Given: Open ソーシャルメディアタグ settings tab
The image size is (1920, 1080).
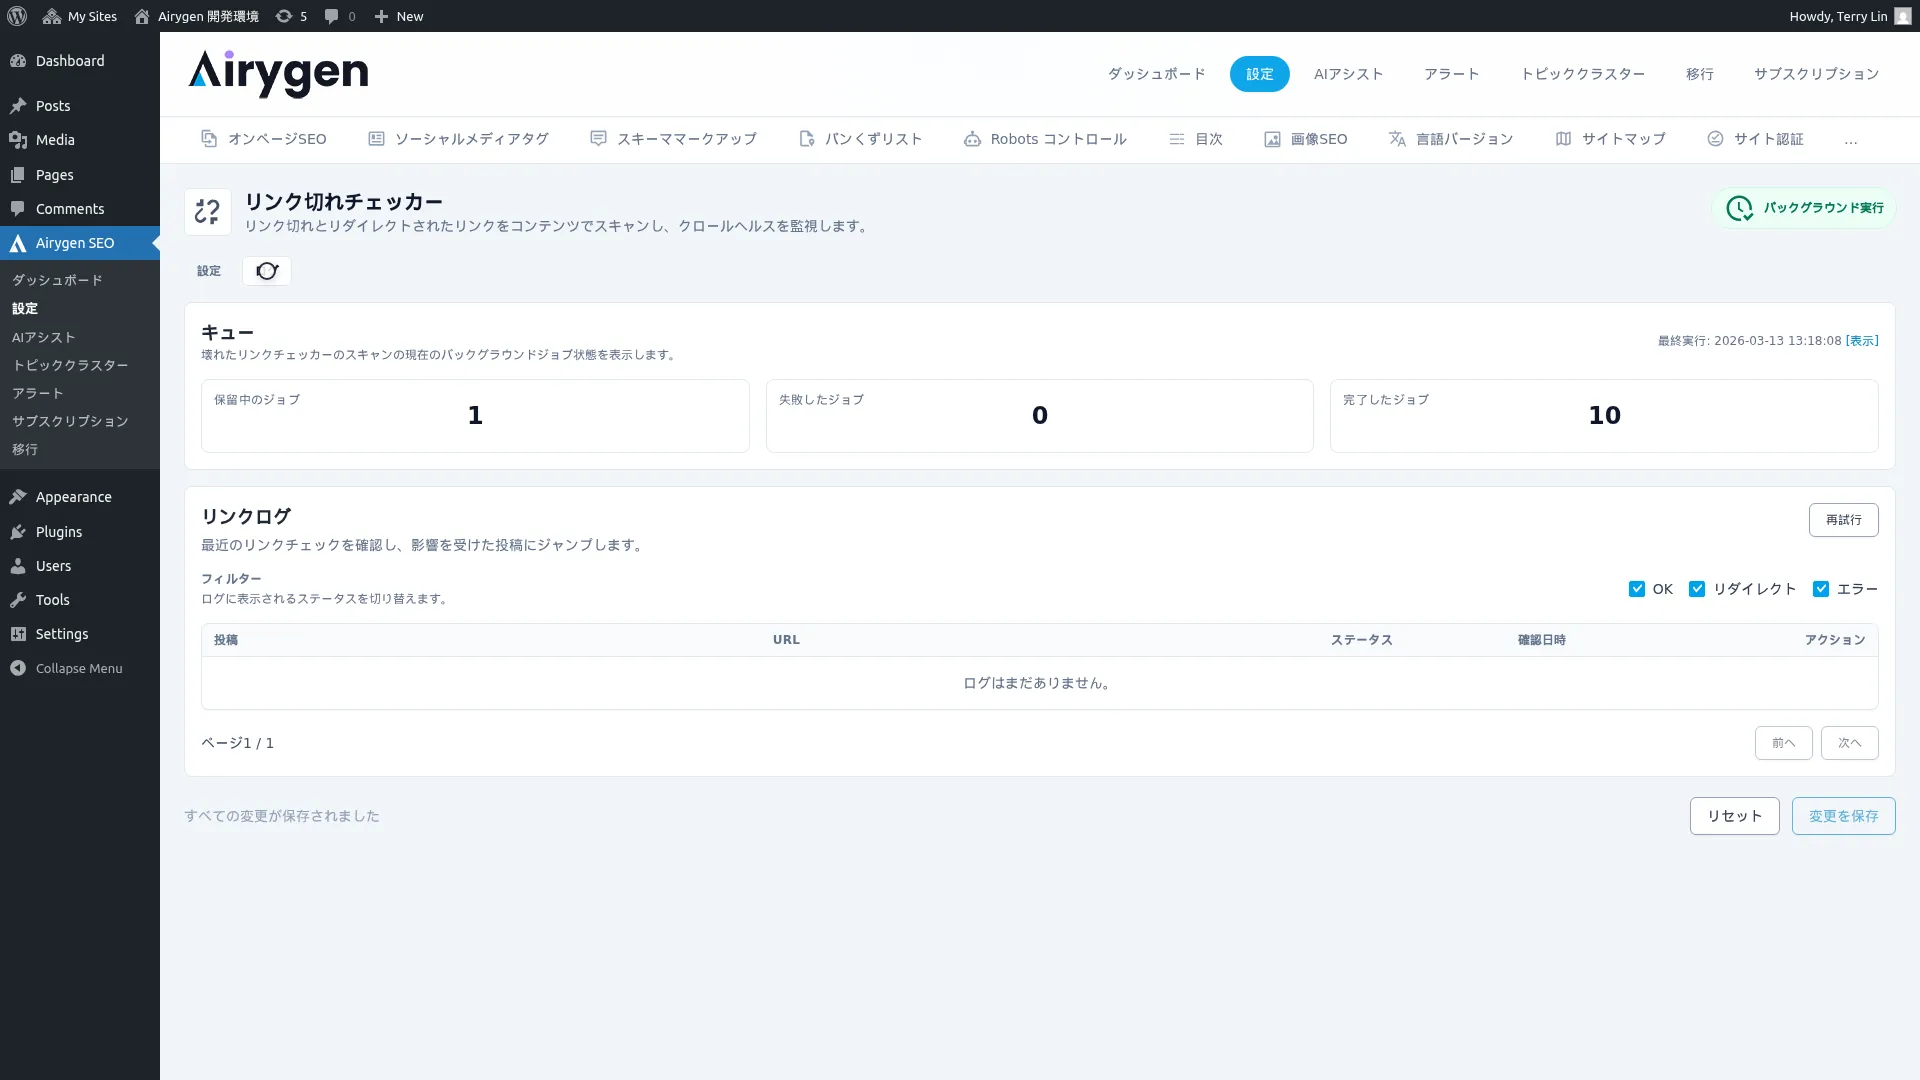Looking at the screenshot, I should pyautogui.click(x=458, y=139).
